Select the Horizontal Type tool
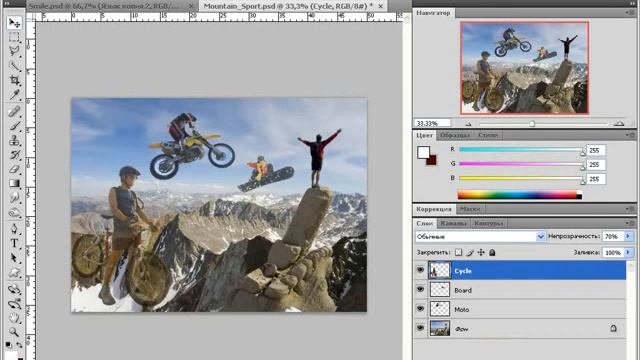The image size is (640, 360). pos(14,243)
